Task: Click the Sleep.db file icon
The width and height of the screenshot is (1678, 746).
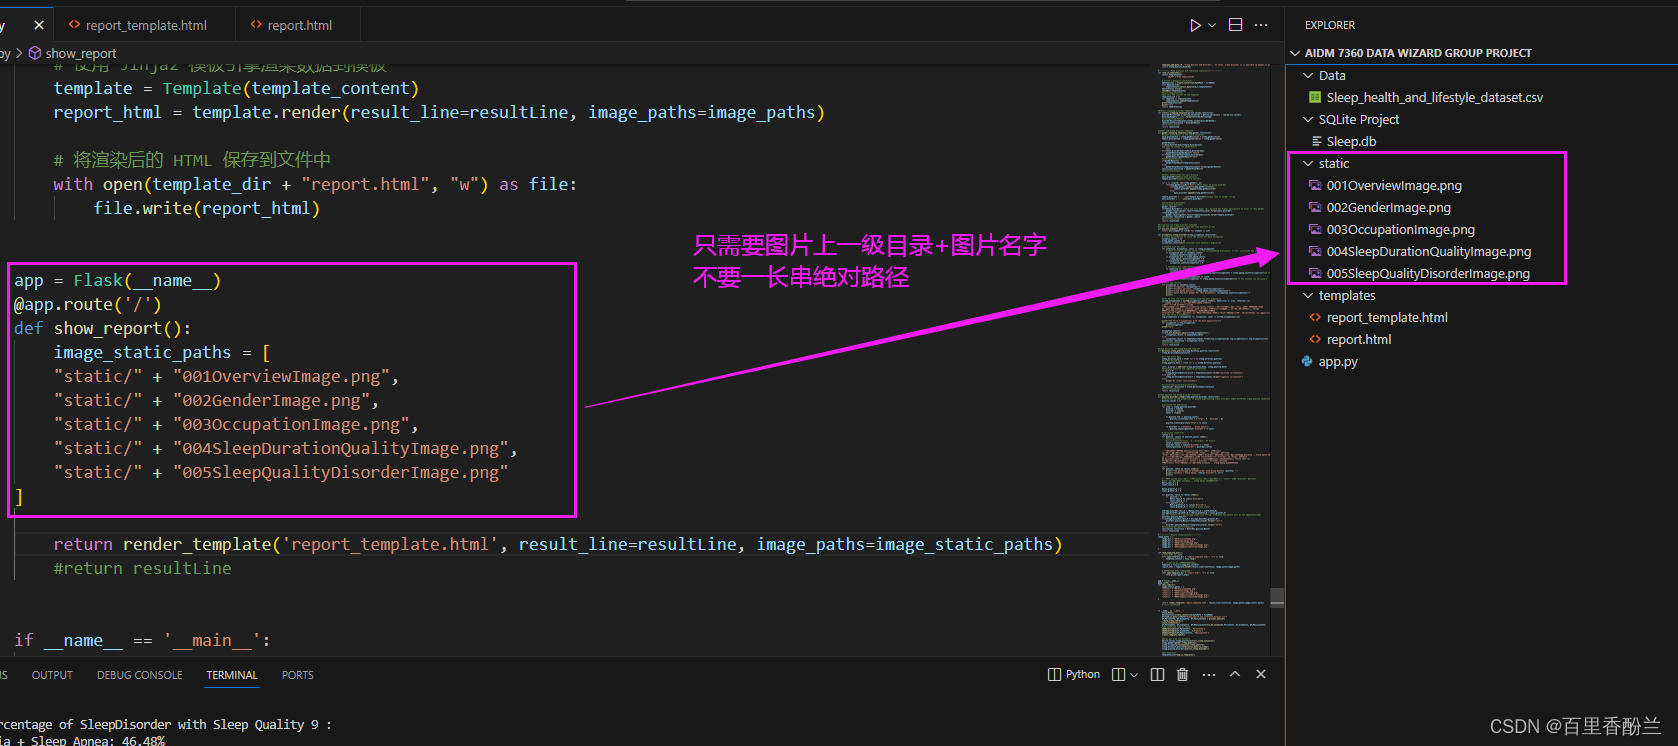Action: [x=1316, y=141]
